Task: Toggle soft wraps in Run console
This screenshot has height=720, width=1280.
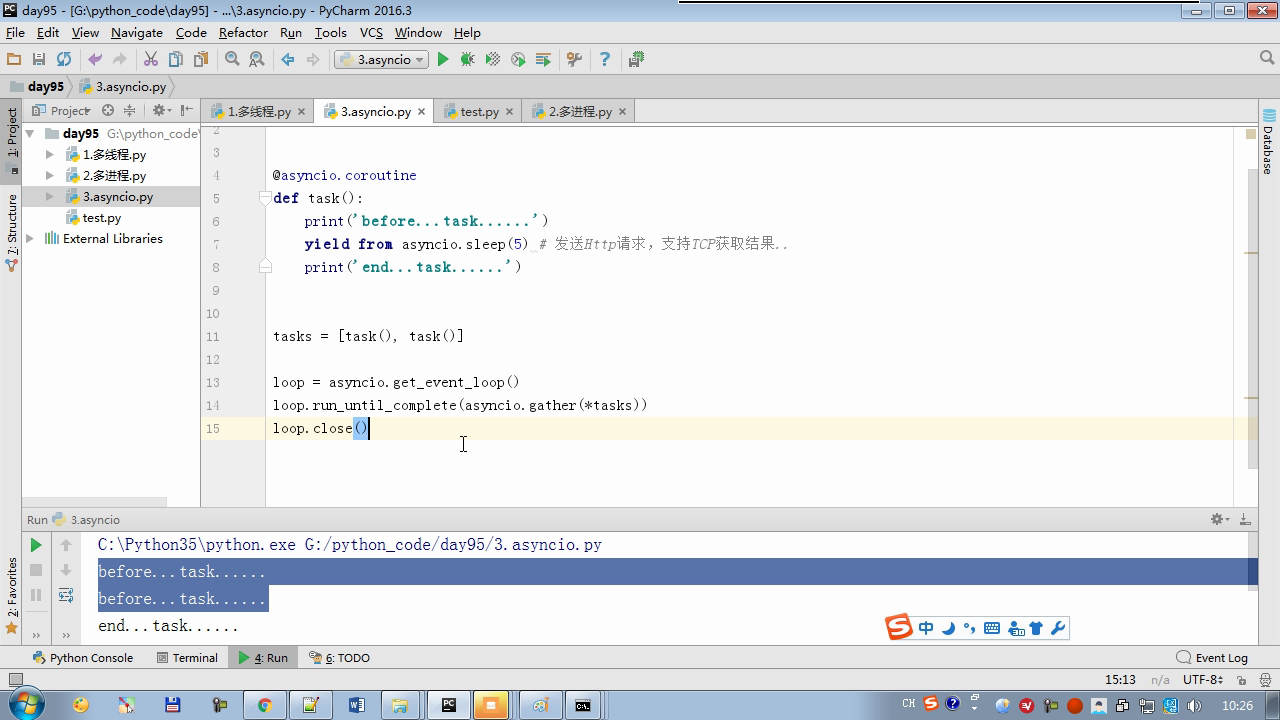Action: tap(66, 595)
